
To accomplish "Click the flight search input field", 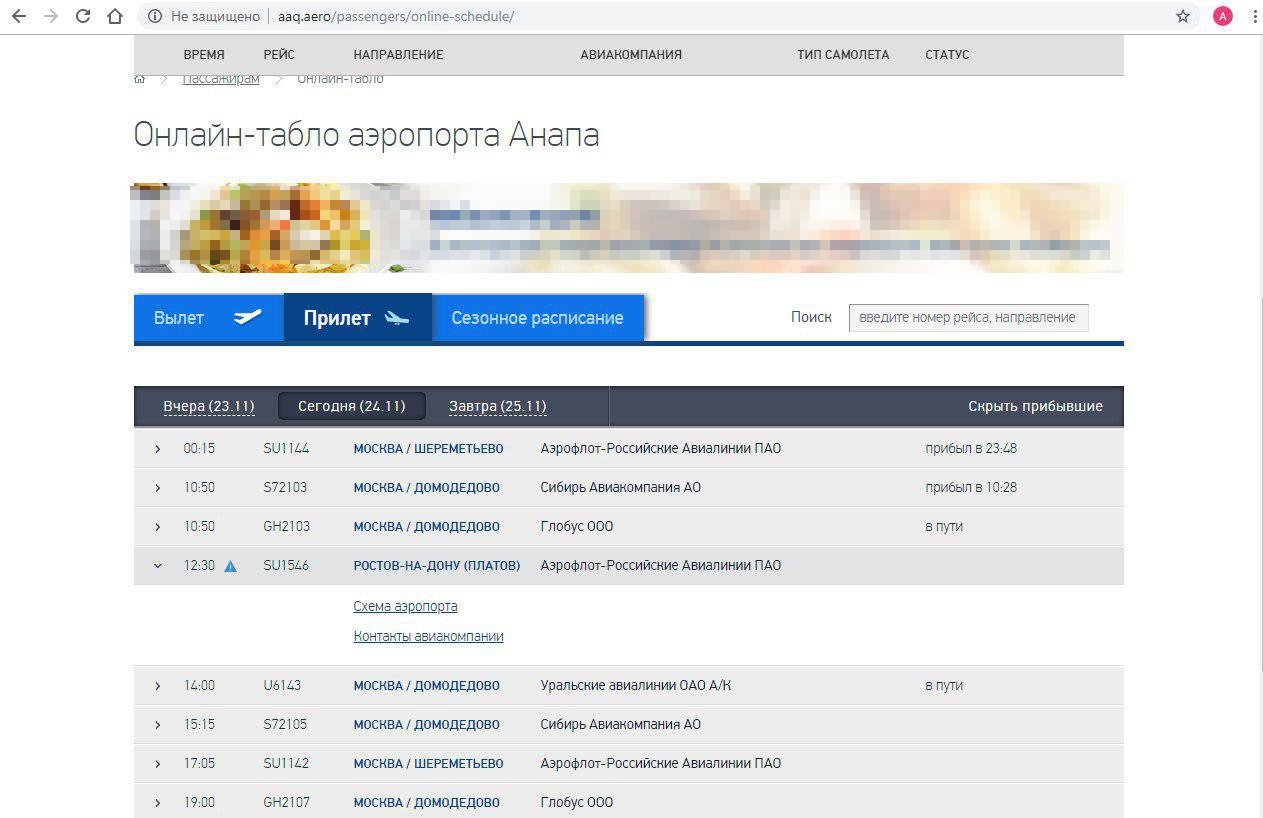I will tap(968, 317).
